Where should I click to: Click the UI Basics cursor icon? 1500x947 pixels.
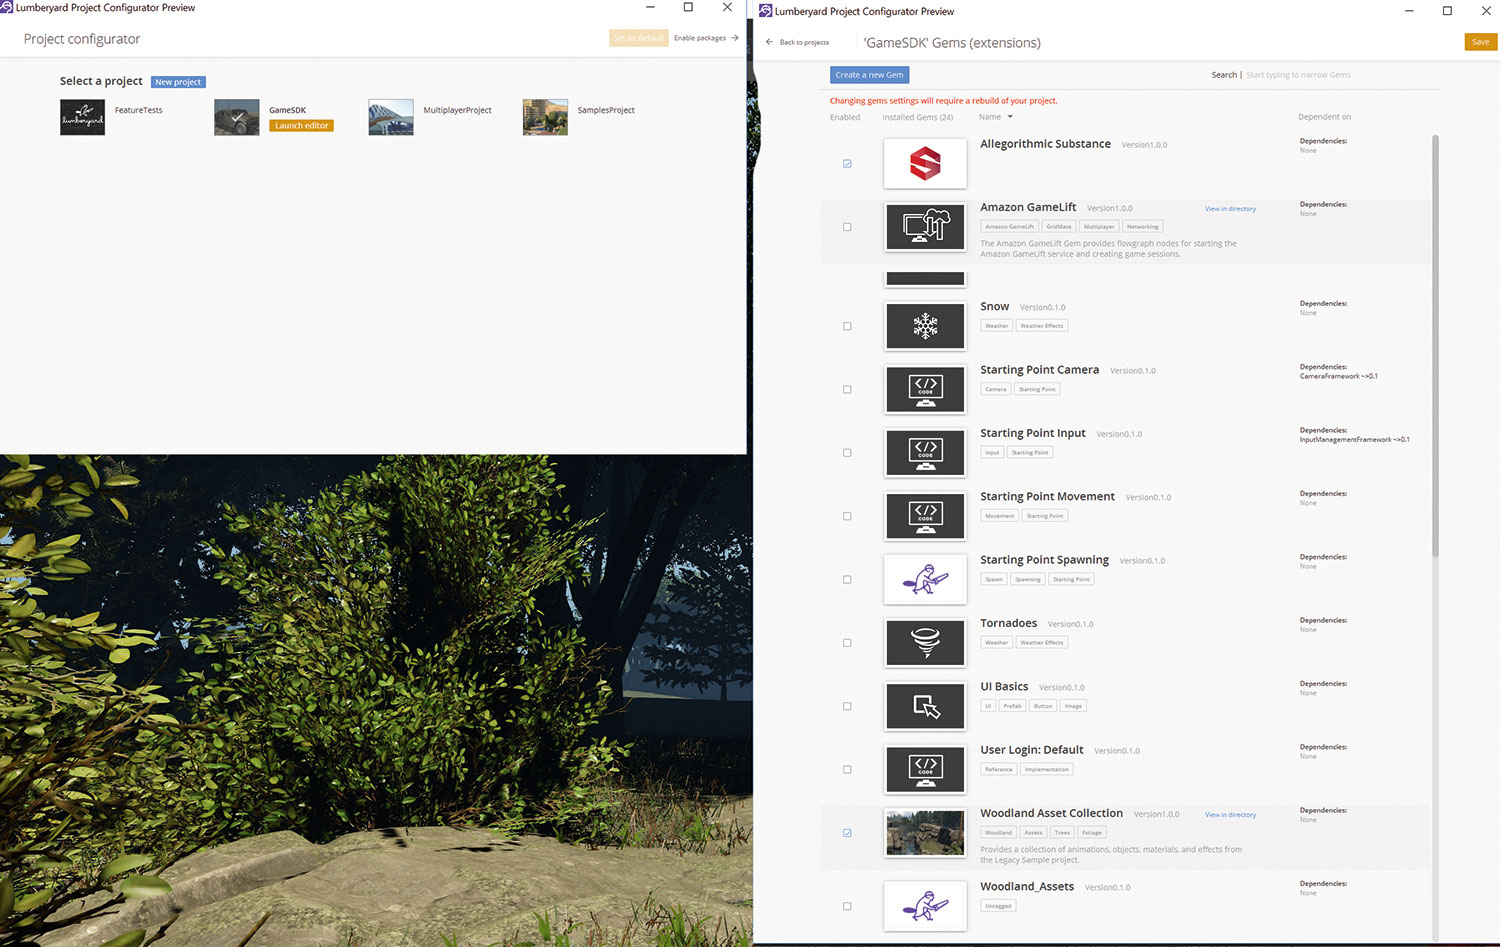(x=925, y=706)
